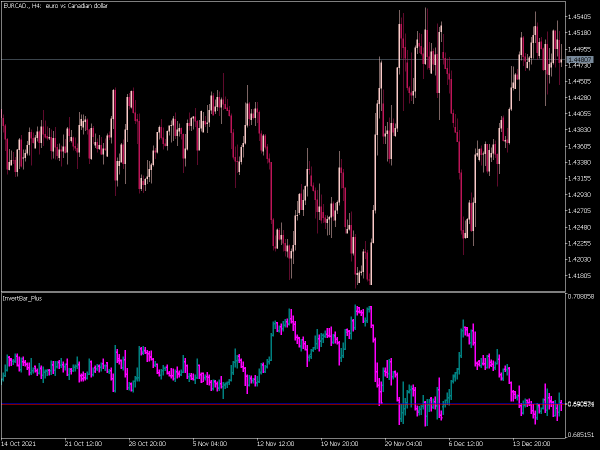Click the 1.42705 price scale label
This screenshot has height=450, width=600.
pos(580,210)
